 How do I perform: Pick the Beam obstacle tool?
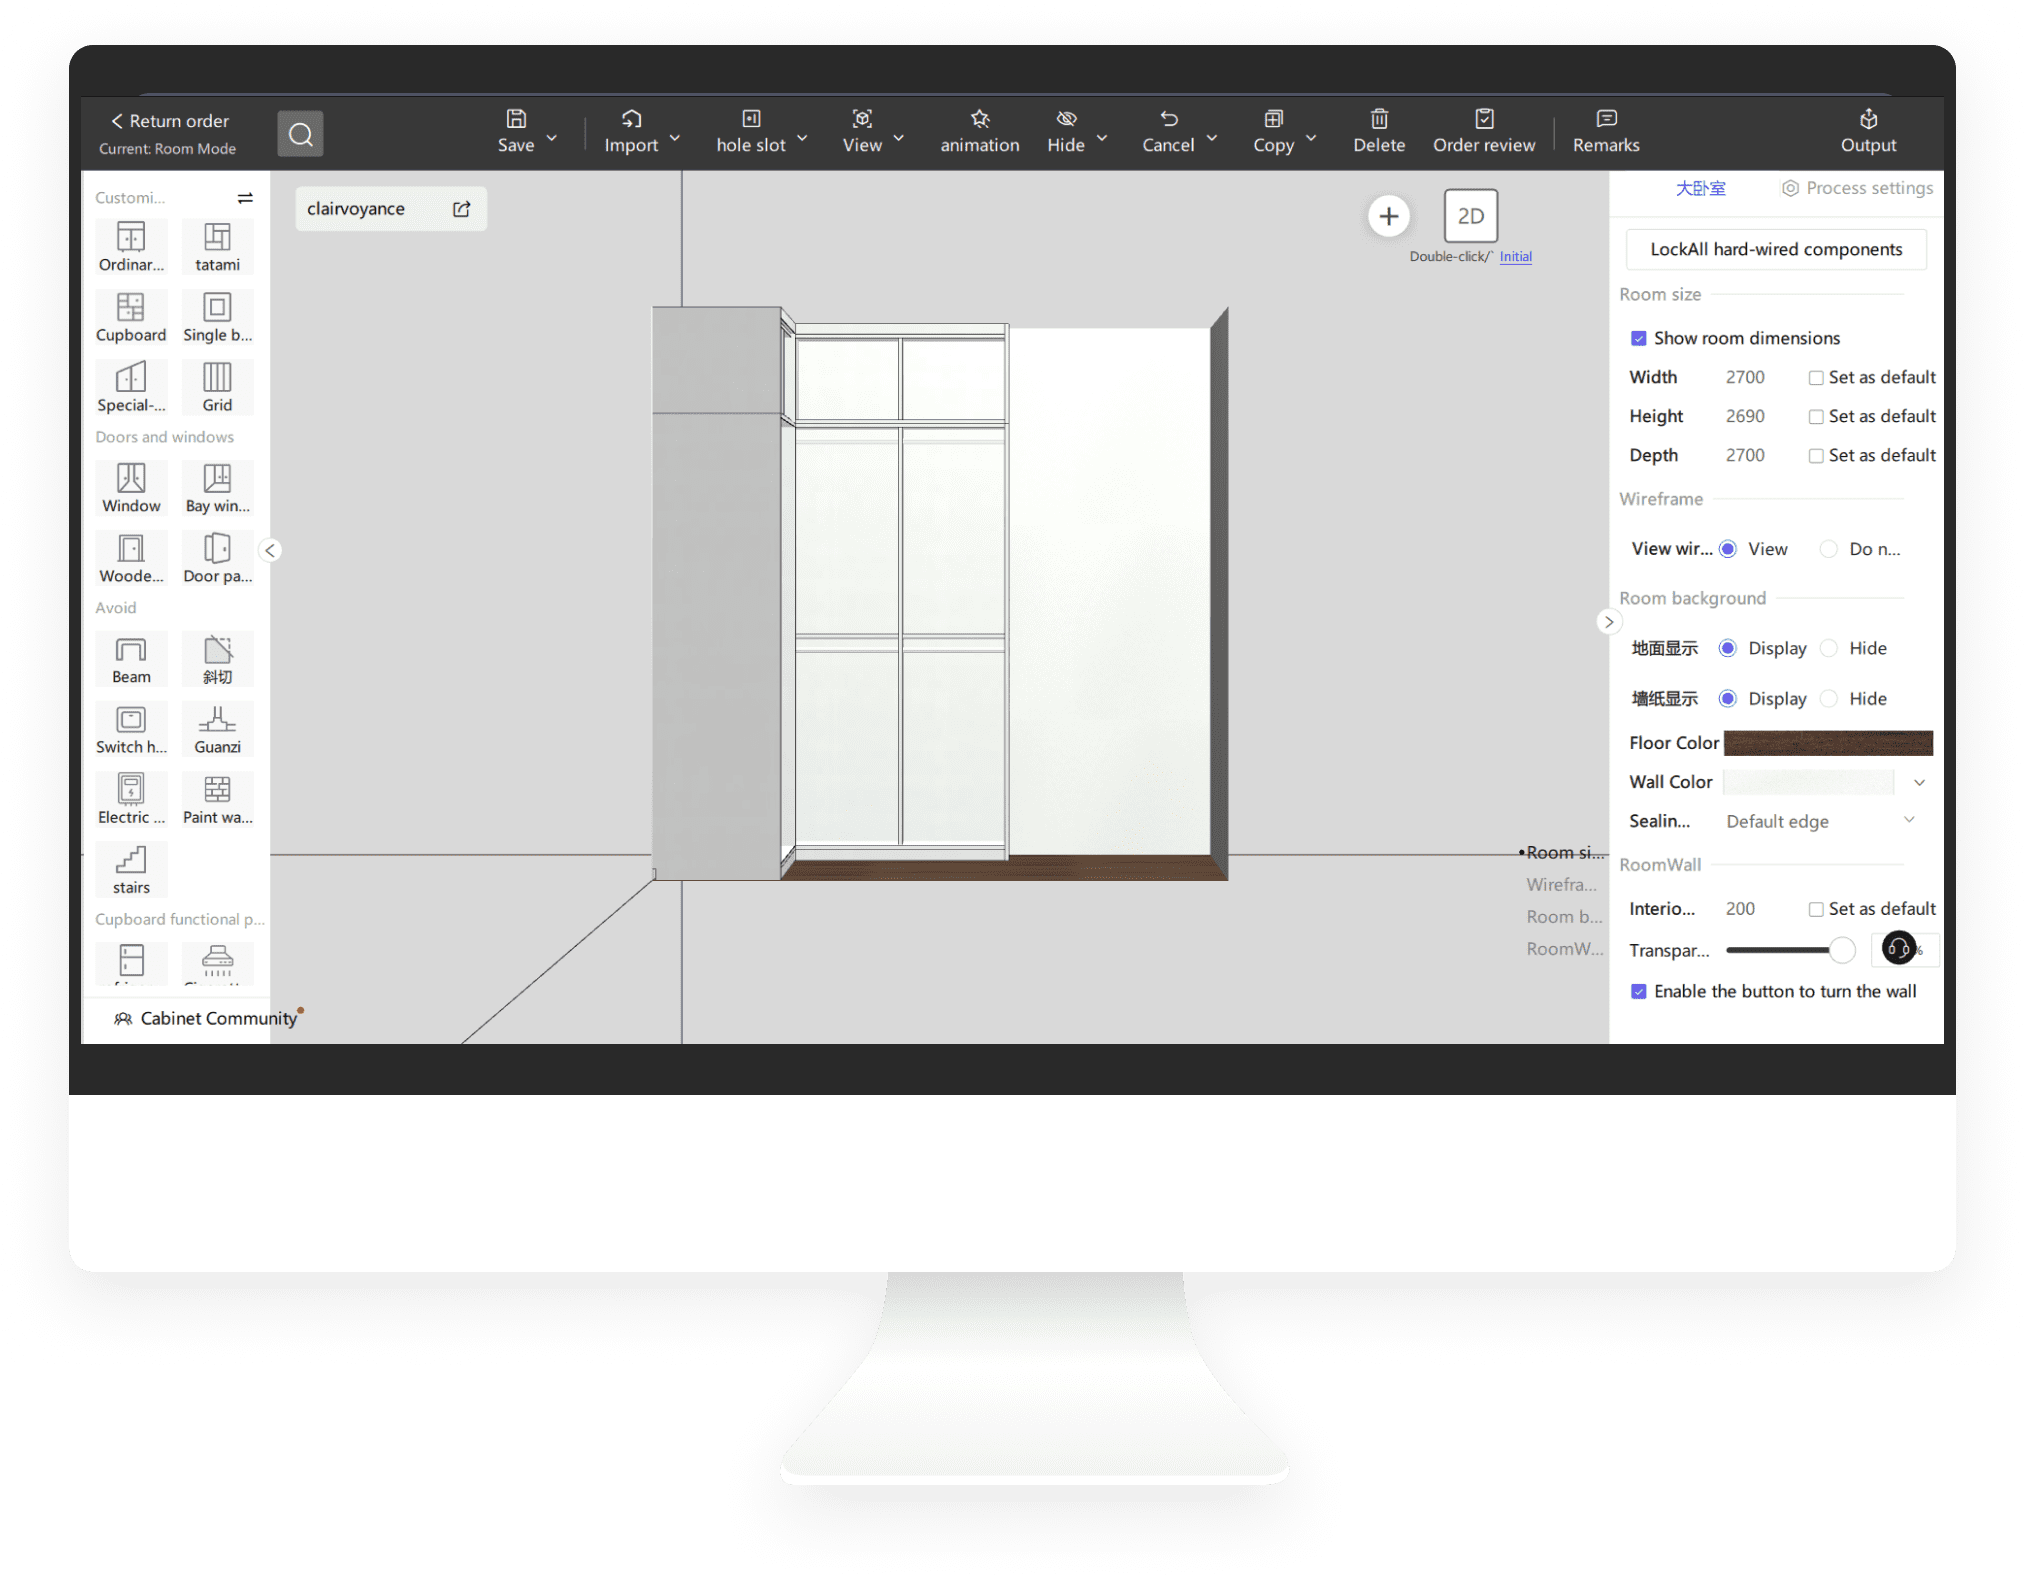tap(131, 659)
